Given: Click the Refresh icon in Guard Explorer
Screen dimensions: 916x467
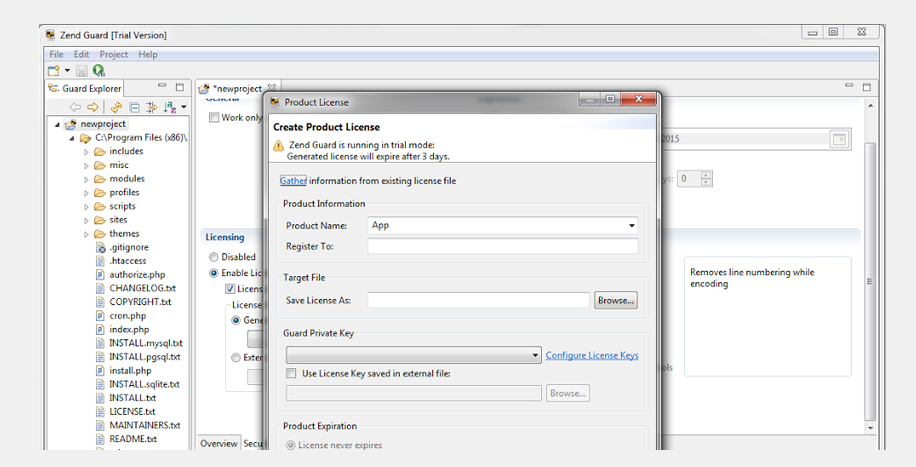Looking at the screenshot, I should (116, 107).
